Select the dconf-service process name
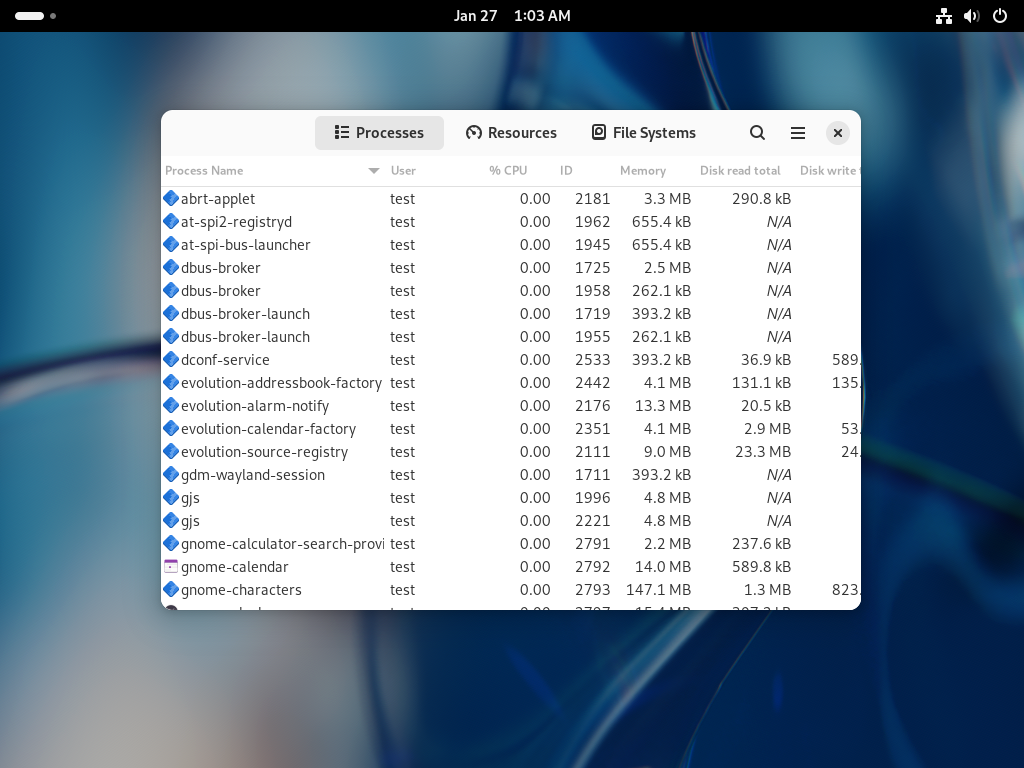This screenshot has width=1024, height=768. tap(225, 360)
